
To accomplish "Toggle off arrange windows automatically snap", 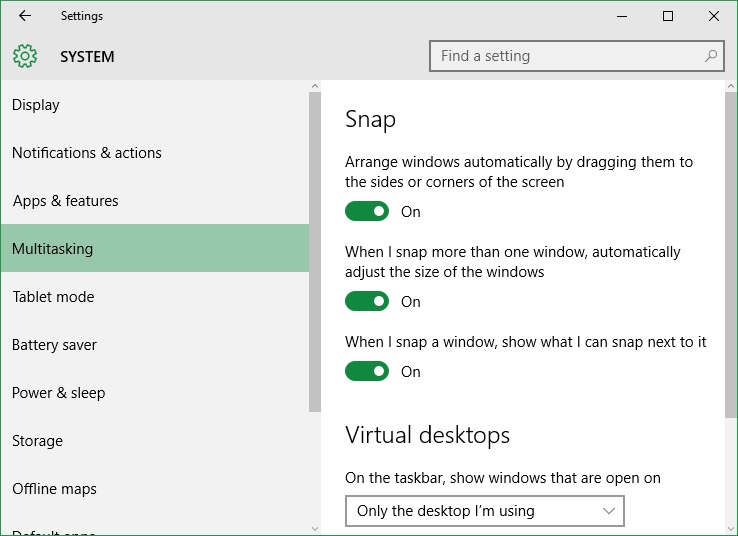I will coord(367,211).
